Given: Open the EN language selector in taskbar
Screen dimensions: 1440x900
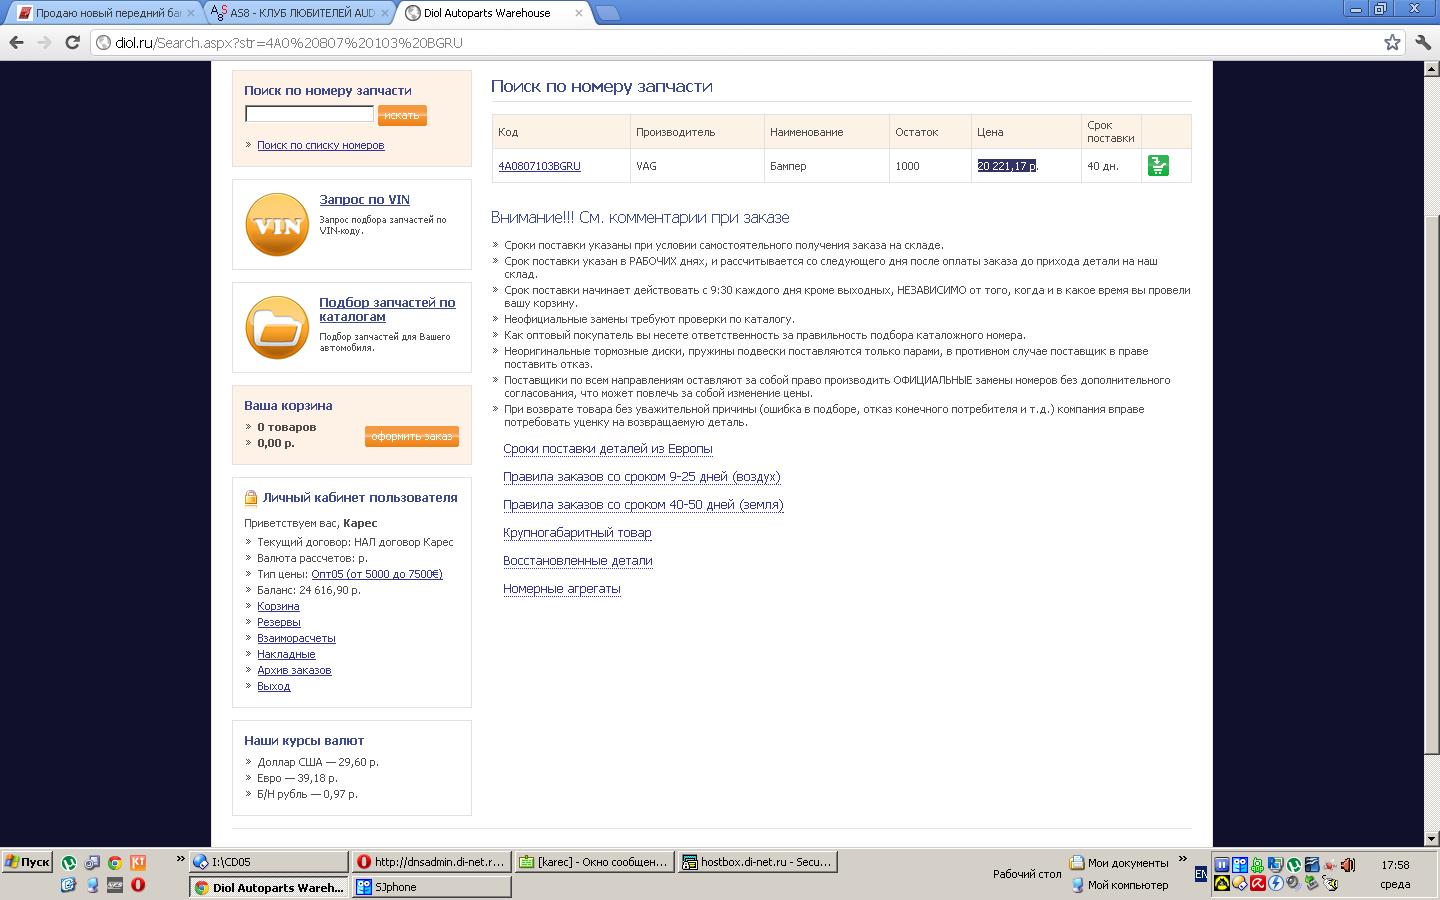Looking at the screenshot, I should 1201,874.
